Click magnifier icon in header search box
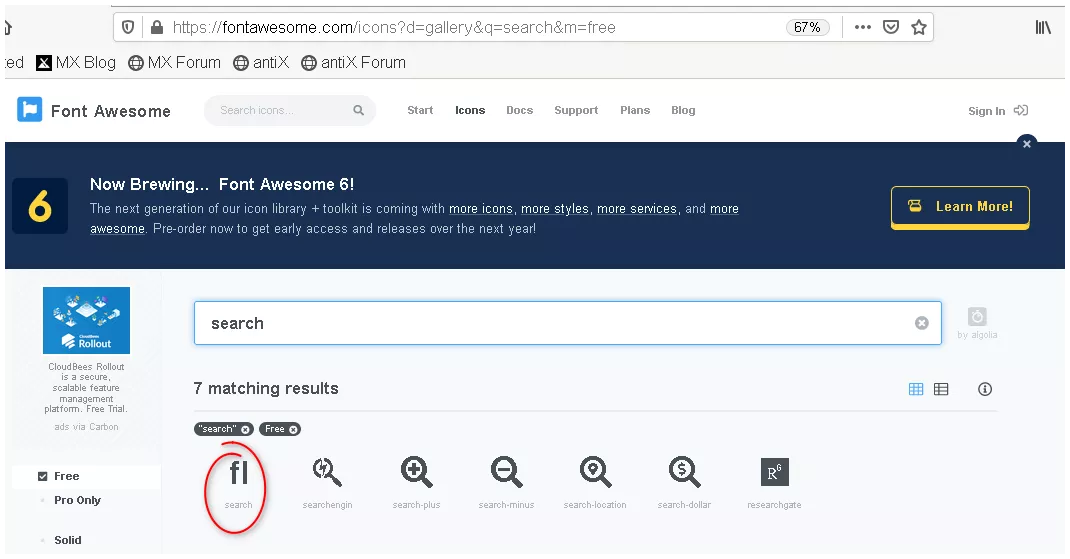Viewport: 1070px width, 559px height. [358, 110]
